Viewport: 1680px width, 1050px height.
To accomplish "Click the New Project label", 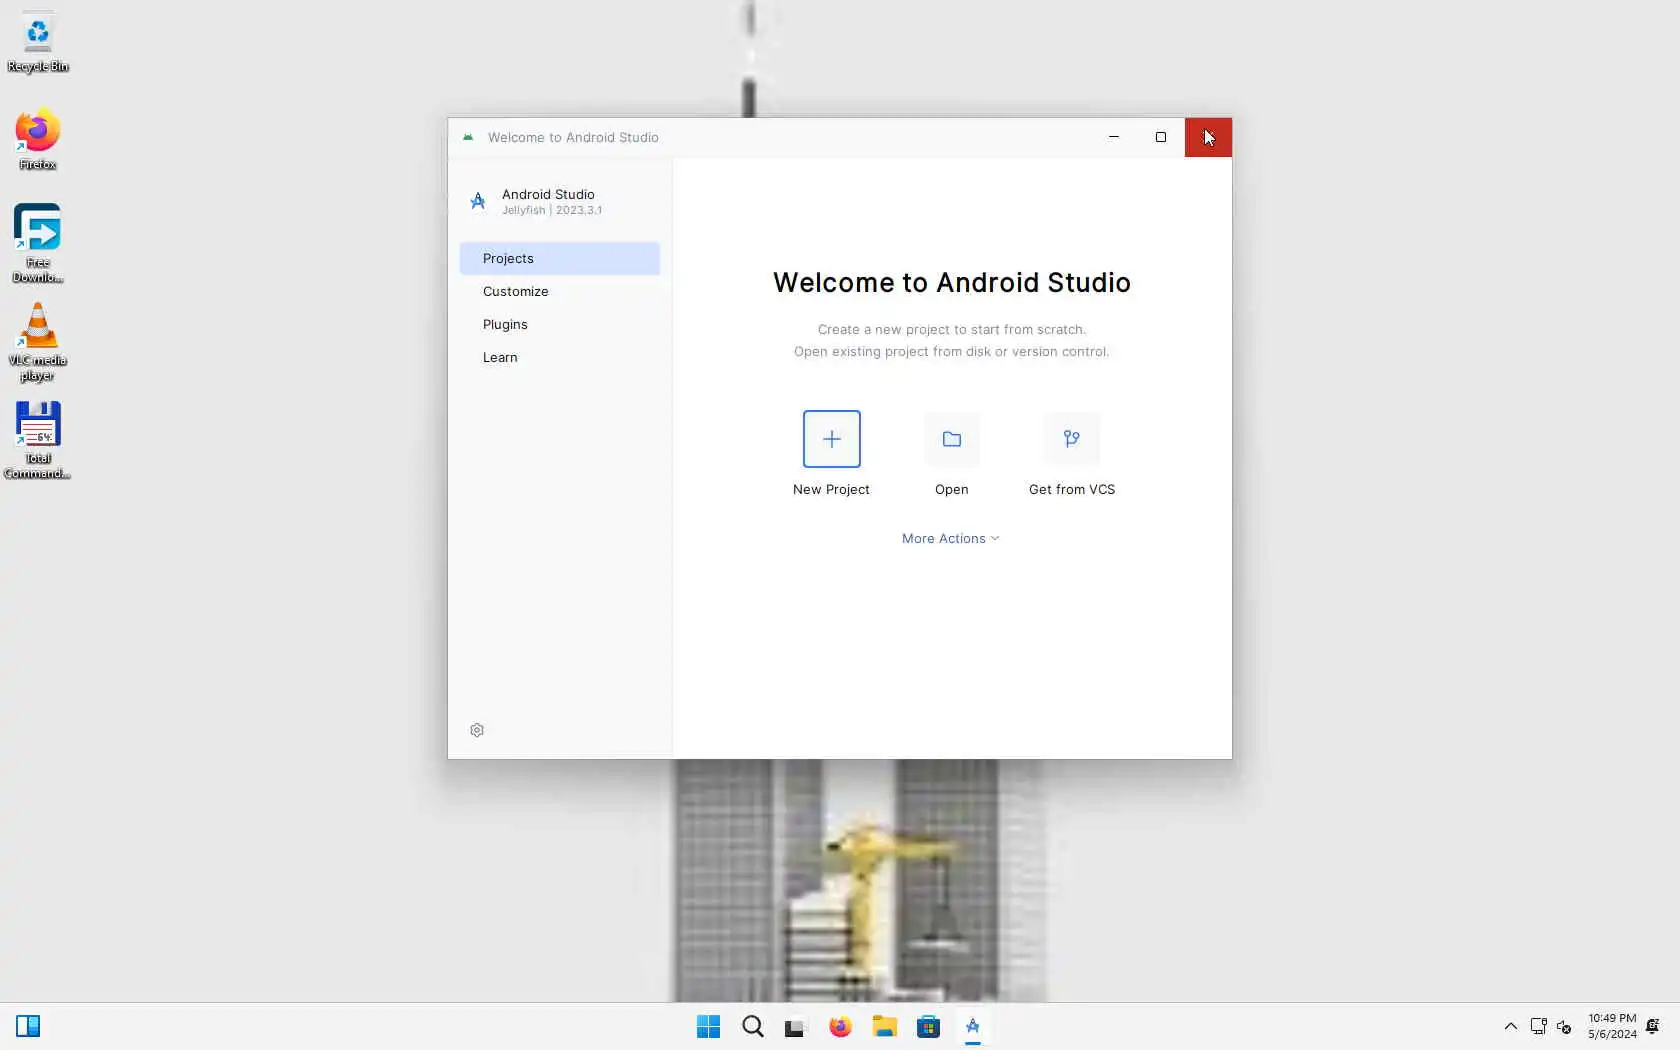I will (x=831, y=489).
